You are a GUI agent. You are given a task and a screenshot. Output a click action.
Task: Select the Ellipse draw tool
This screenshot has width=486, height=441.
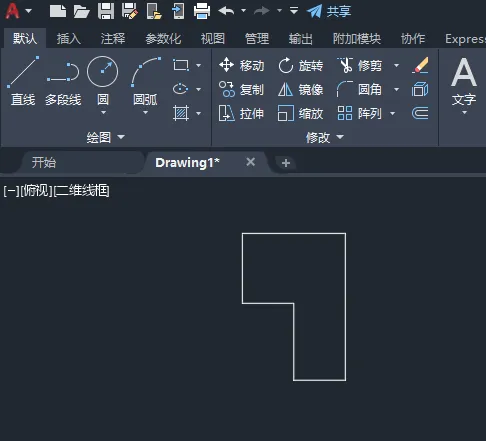pos(180,89)
